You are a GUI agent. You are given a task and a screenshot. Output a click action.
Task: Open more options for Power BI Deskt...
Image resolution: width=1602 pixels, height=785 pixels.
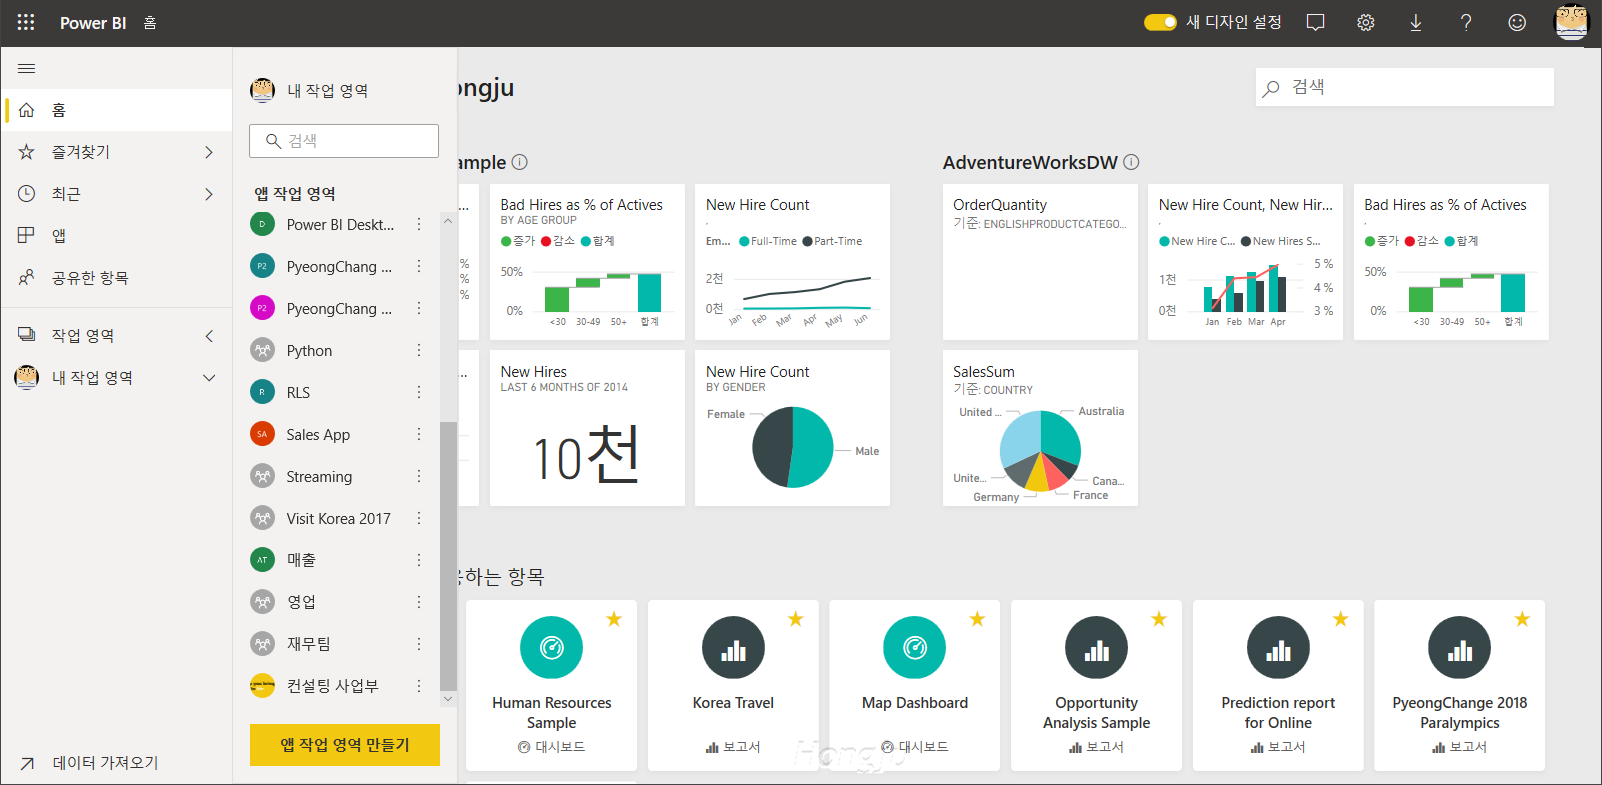pyautogui.click(x=419, y=225)
